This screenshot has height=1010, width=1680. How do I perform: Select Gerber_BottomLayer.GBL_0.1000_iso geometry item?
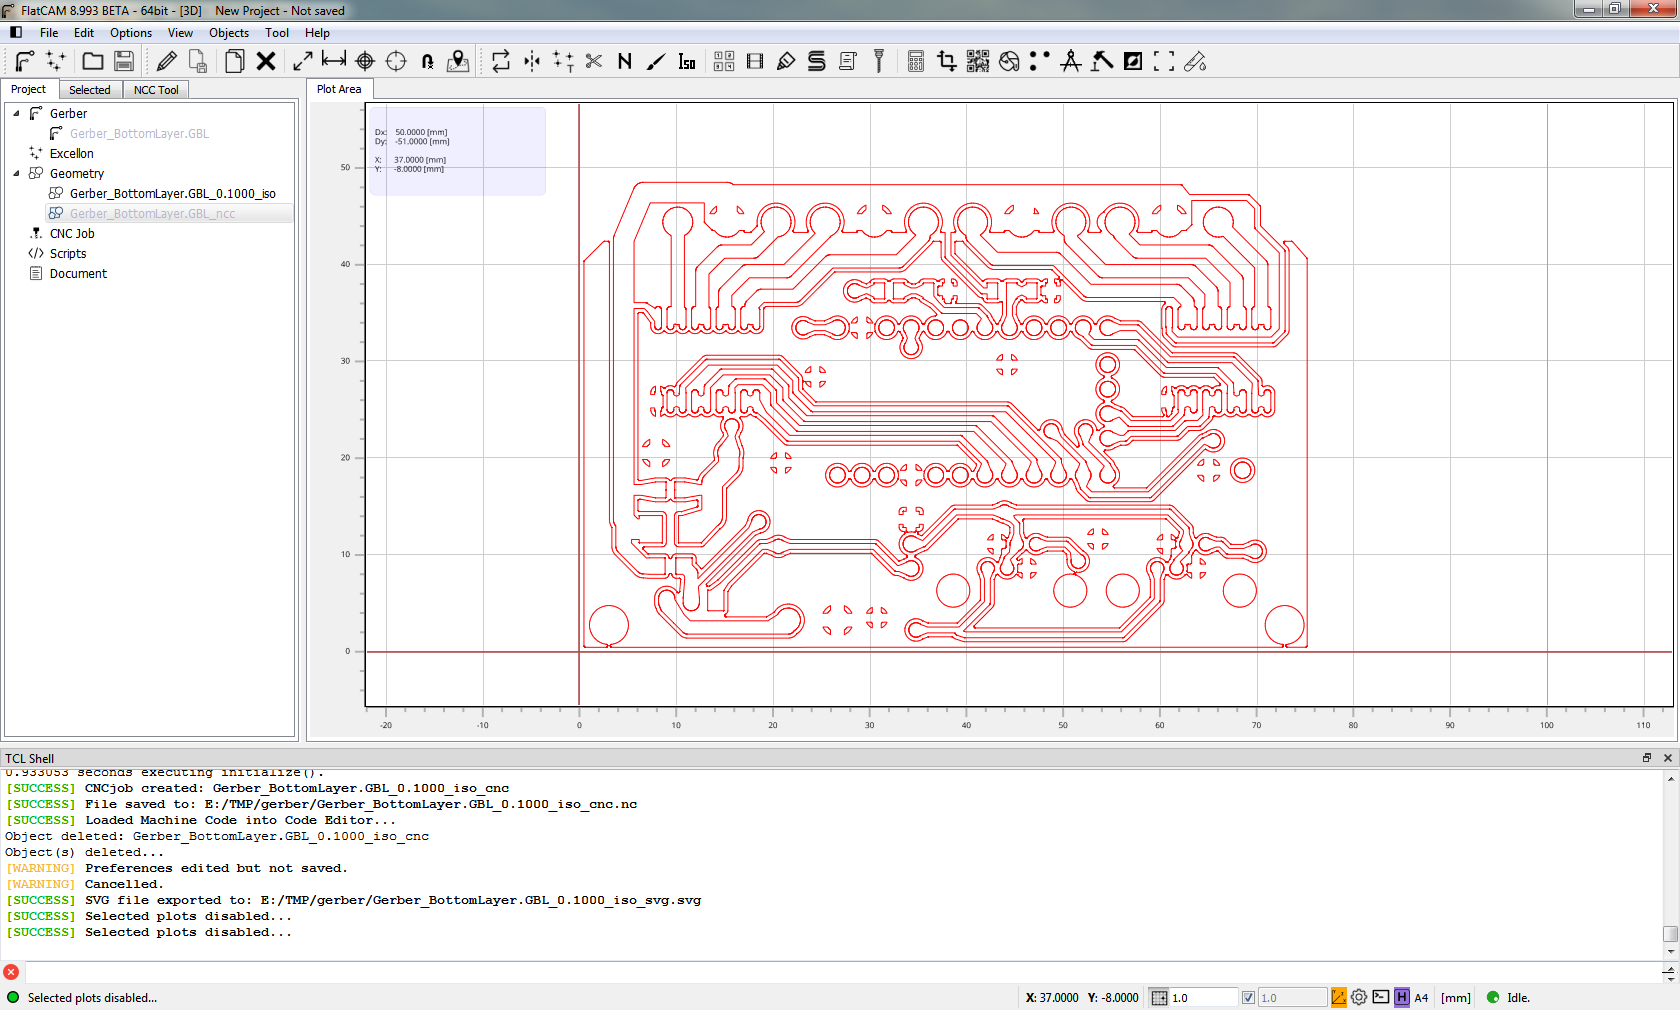[x=172, y=193]
